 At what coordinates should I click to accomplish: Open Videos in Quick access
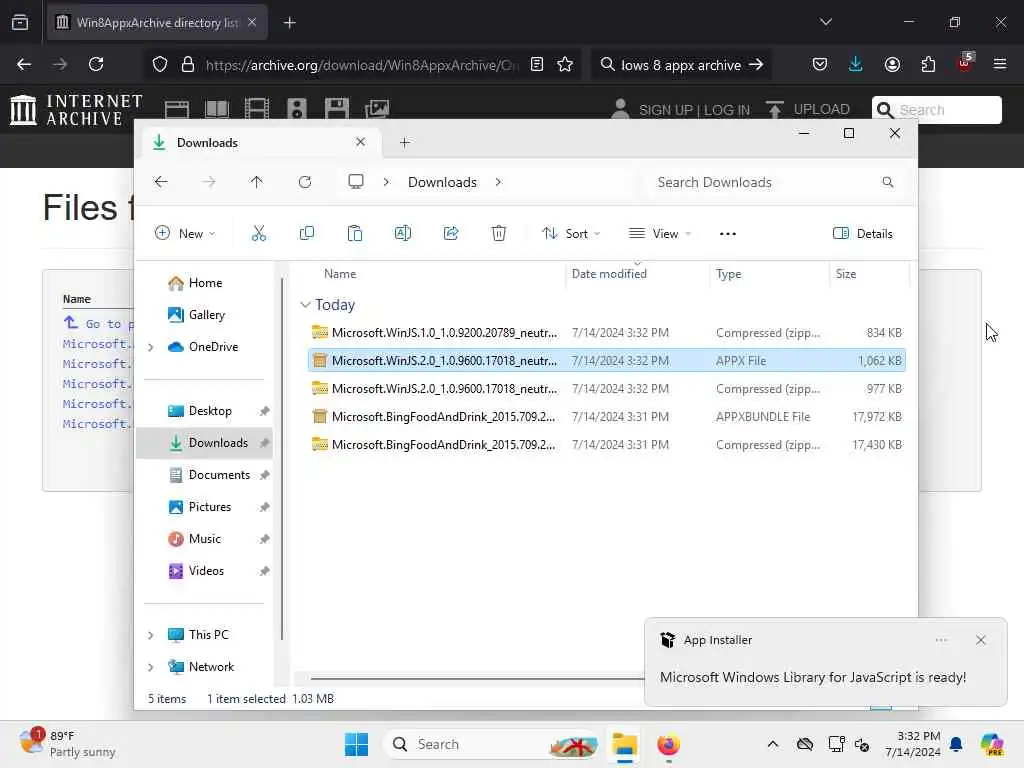click(206, 571)
